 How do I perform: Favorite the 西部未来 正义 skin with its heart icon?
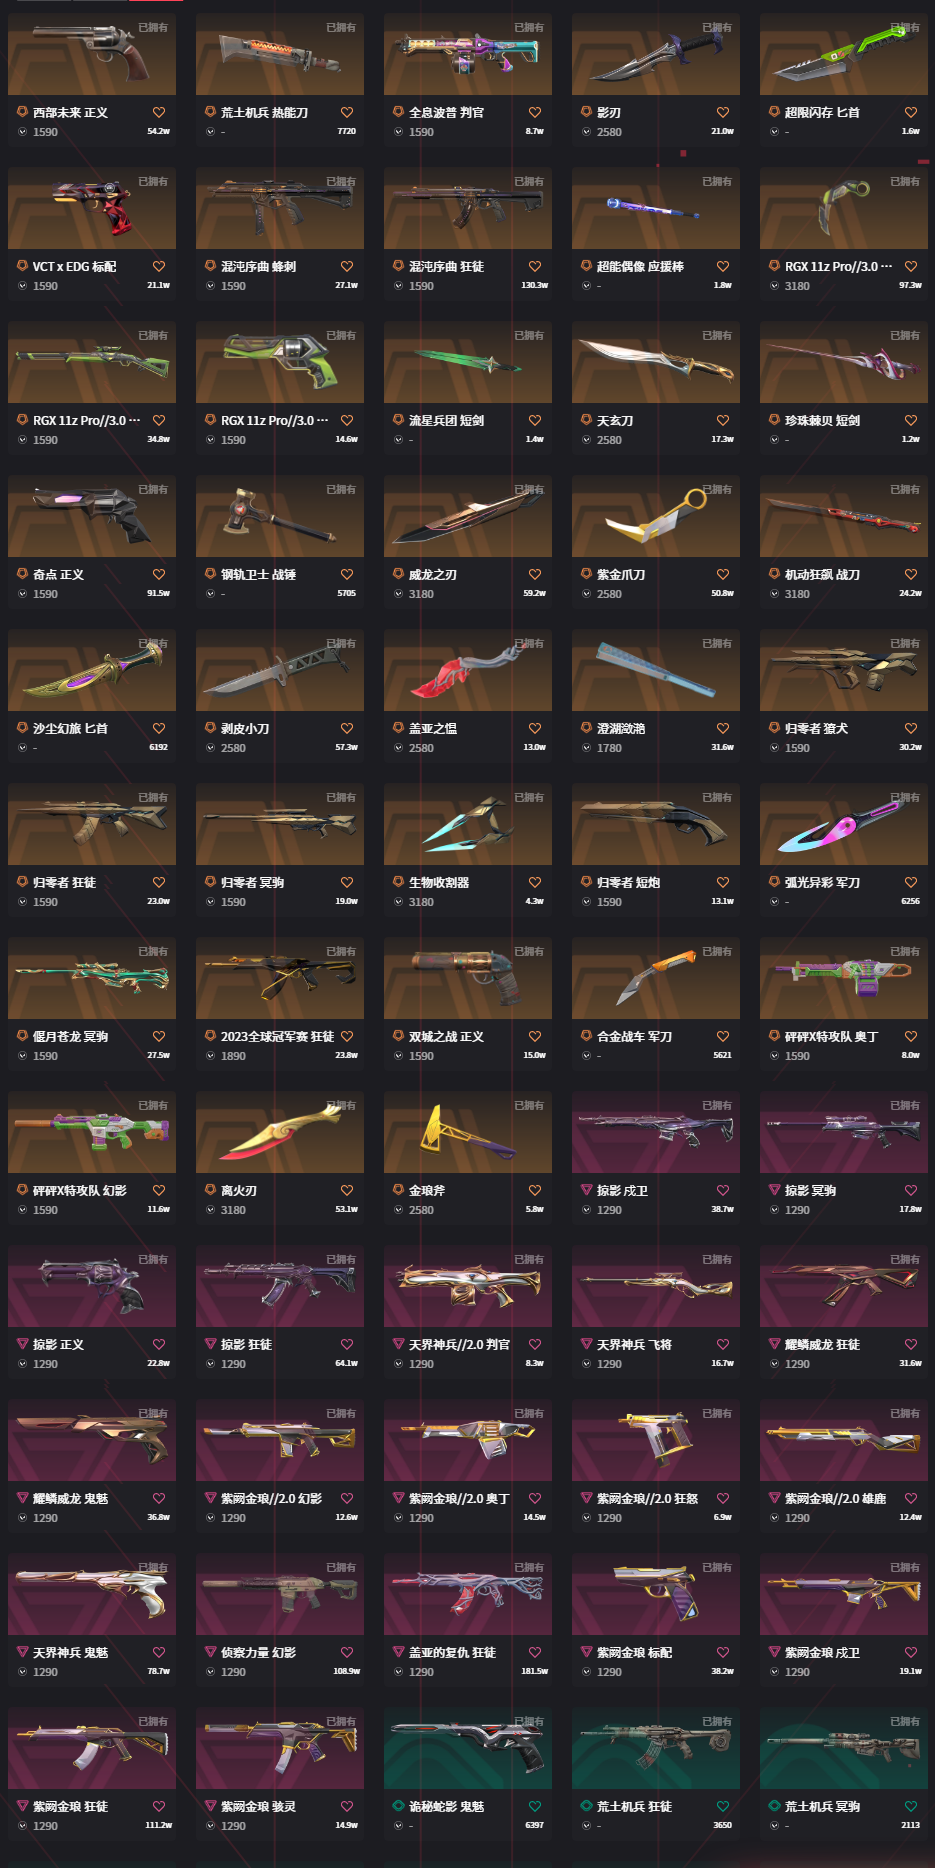[x=159, y=113]
